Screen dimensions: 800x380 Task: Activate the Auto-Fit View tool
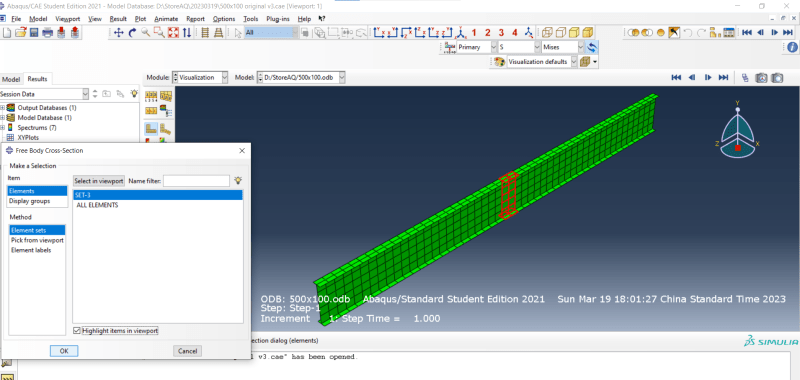click(x=173, y=33)
